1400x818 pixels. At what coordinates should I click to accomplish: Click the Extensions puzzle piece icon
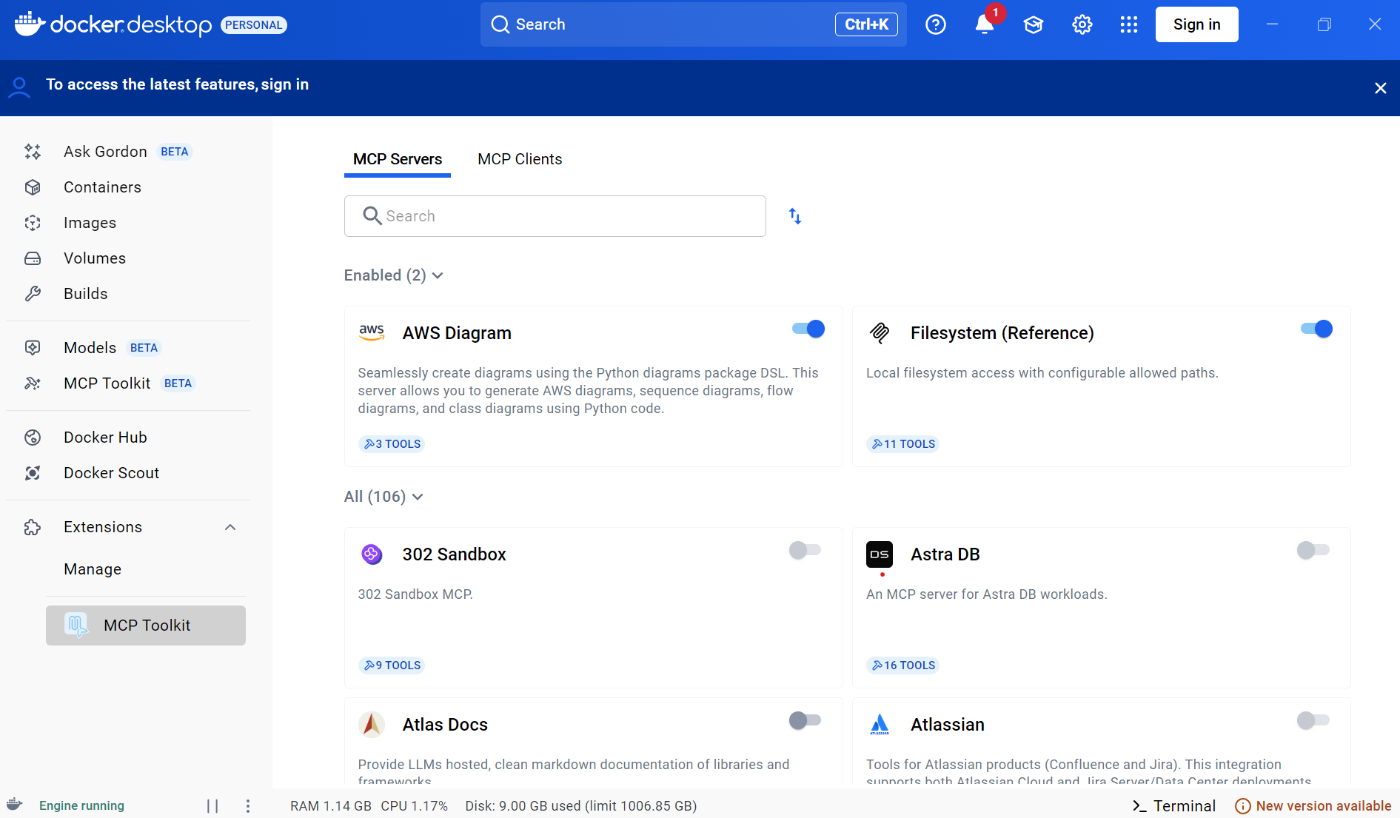tap(33, 527)
